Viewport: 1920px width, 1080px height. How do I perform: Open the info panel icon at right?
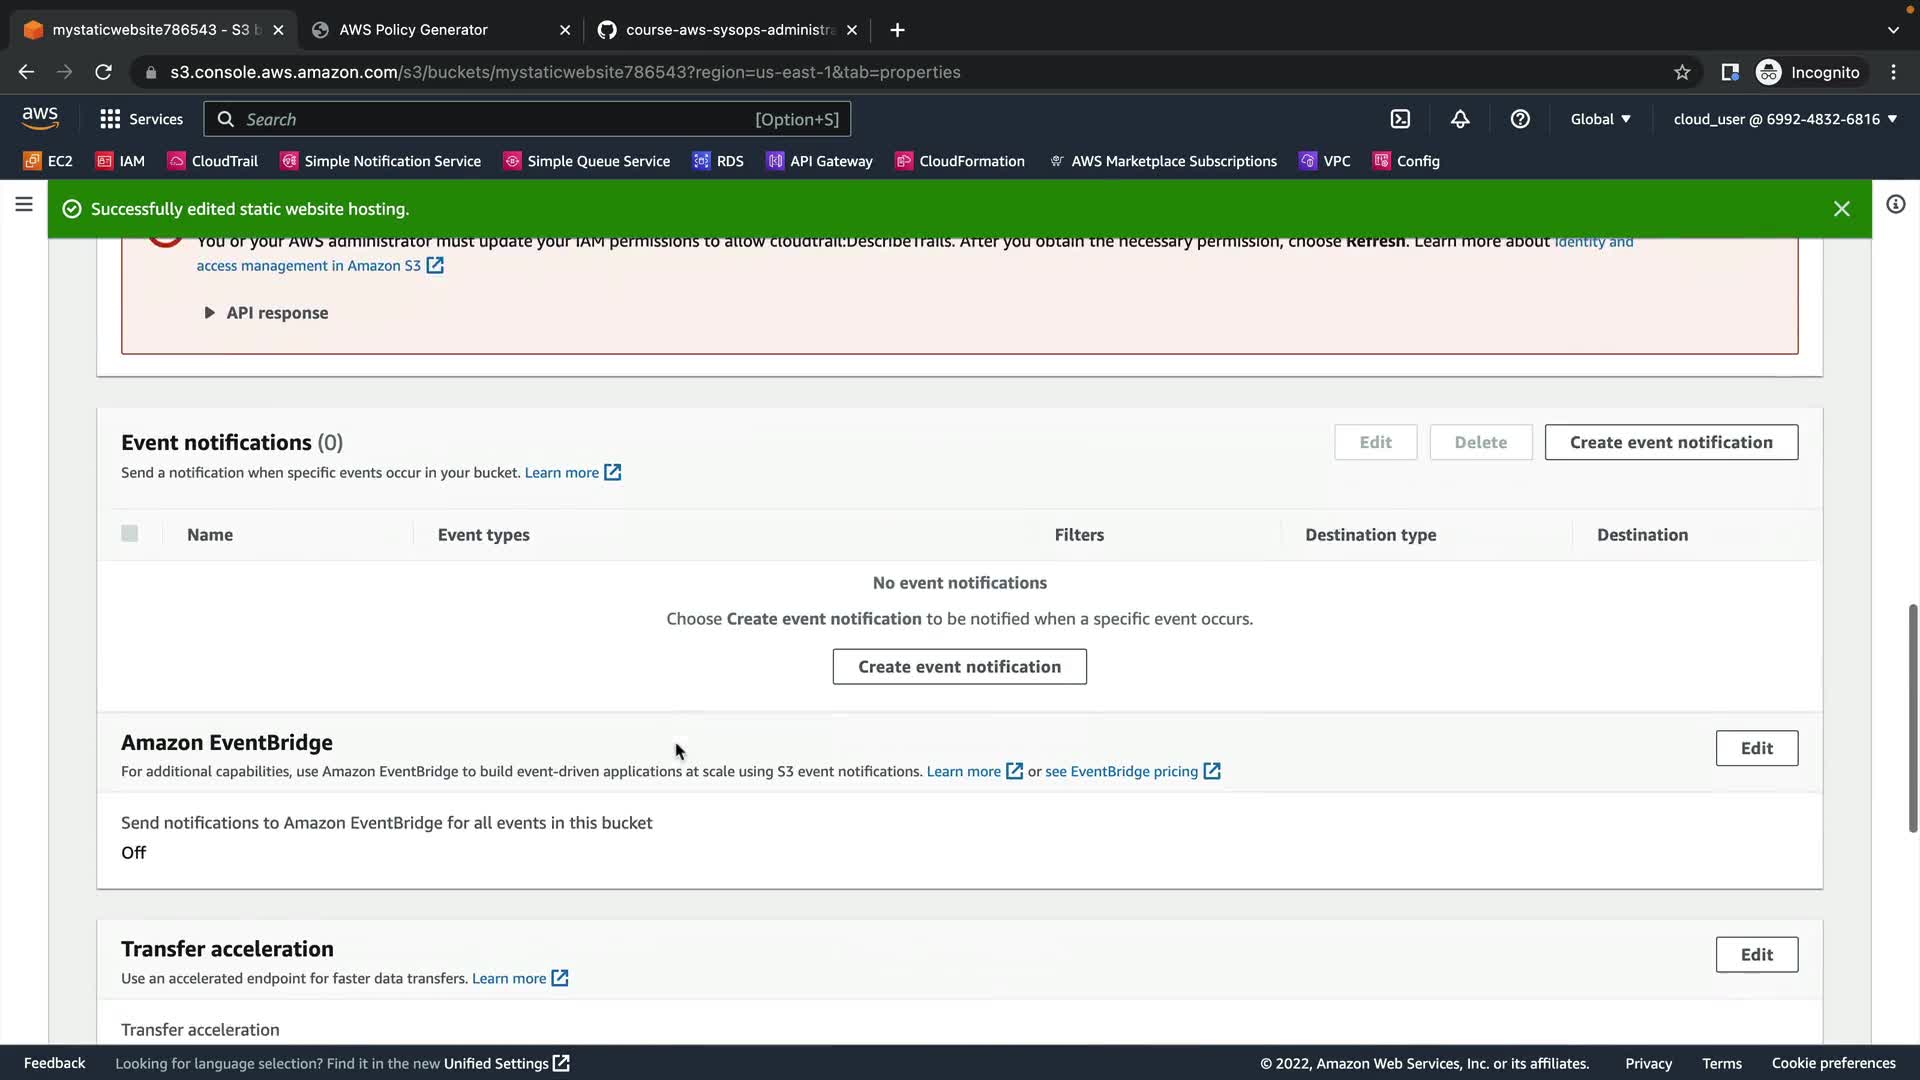1895,205
